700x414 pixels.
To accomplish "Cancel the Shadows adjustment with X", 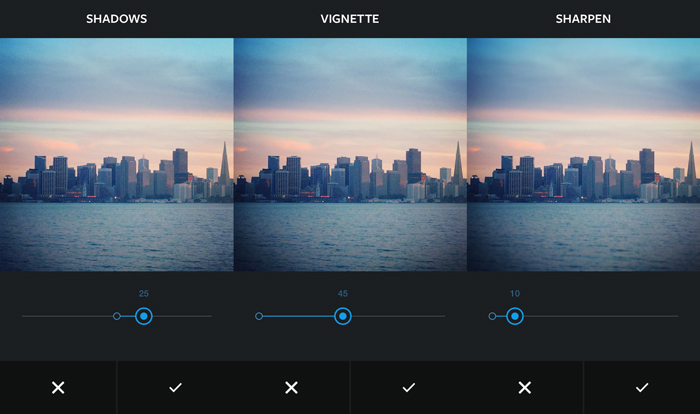I will coord(58,387).
